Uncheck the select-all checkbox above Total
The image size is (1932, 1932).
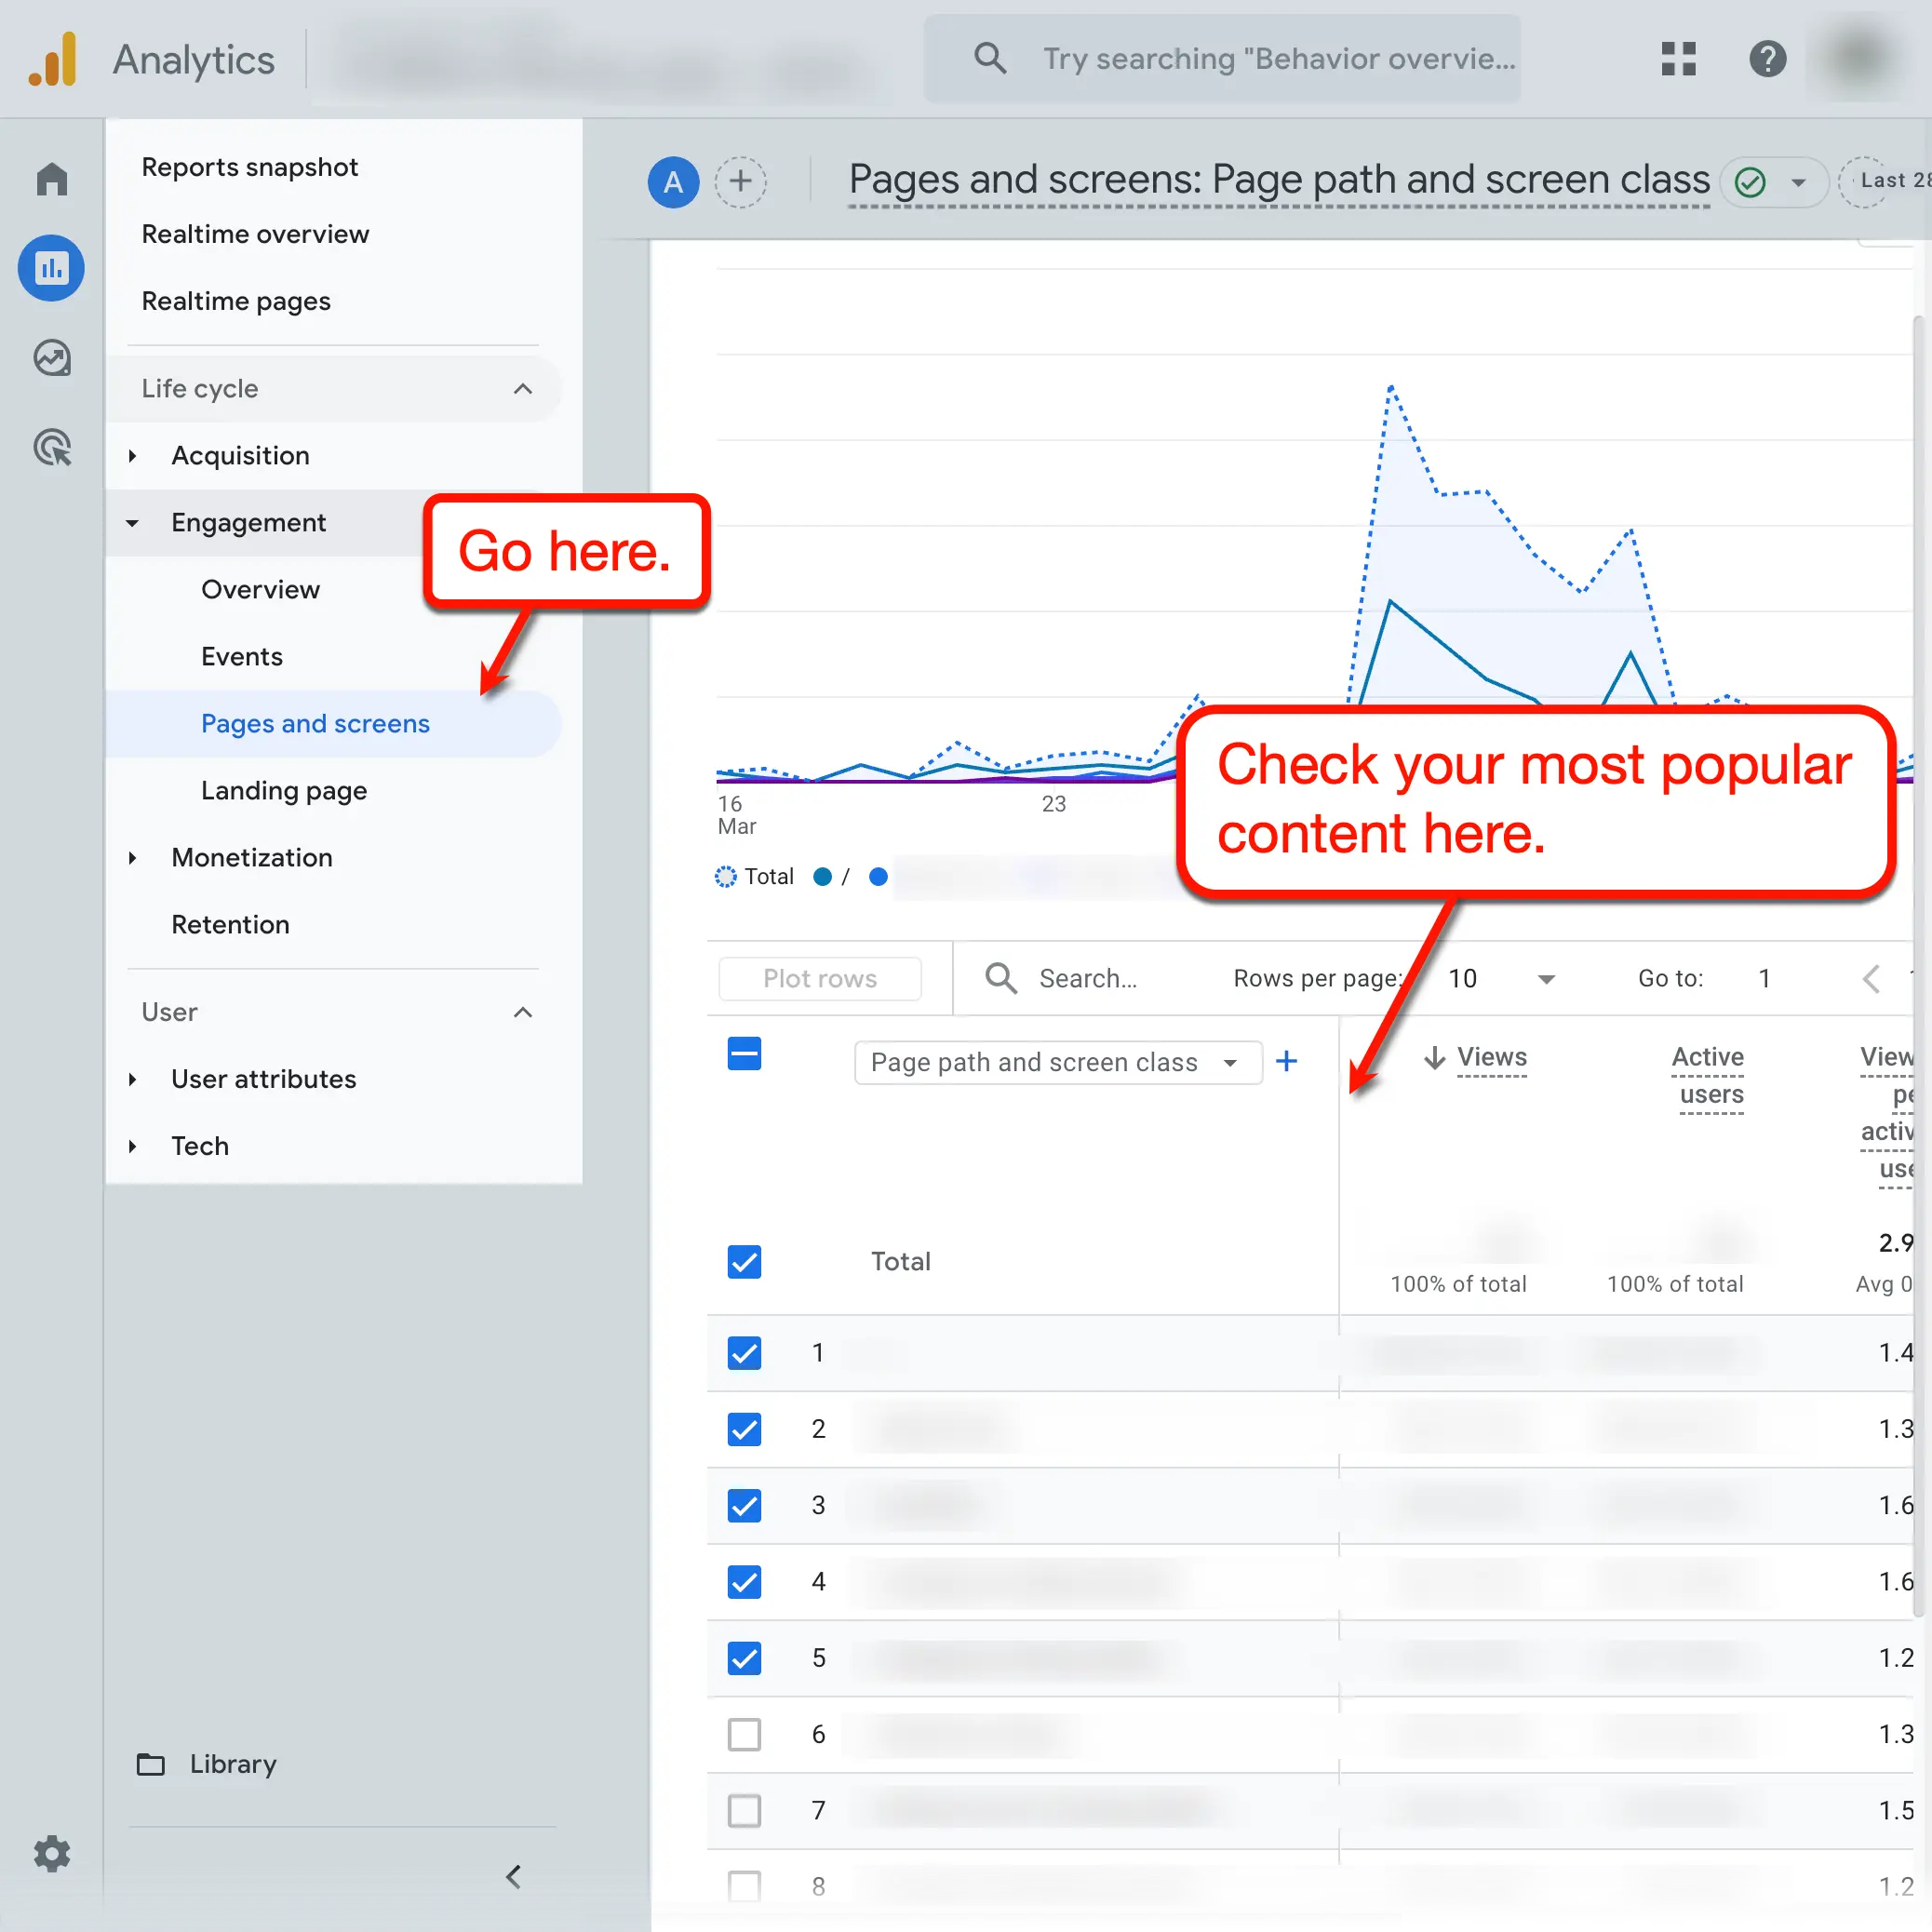pos(744,1053)
